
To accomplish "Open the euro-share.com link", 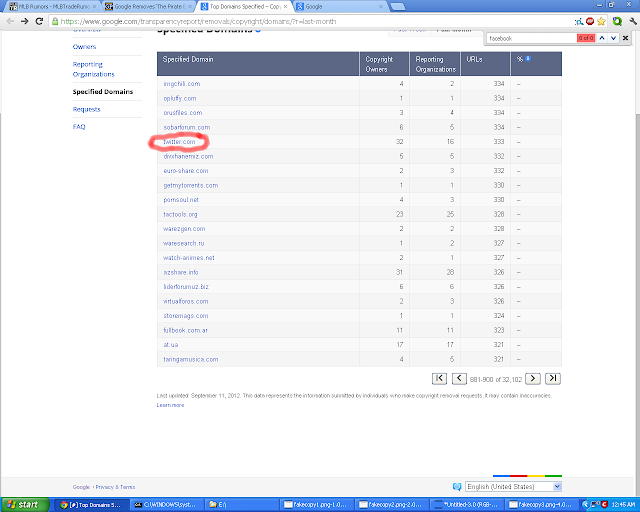I will pyautogui.click(x=186, y=171).
